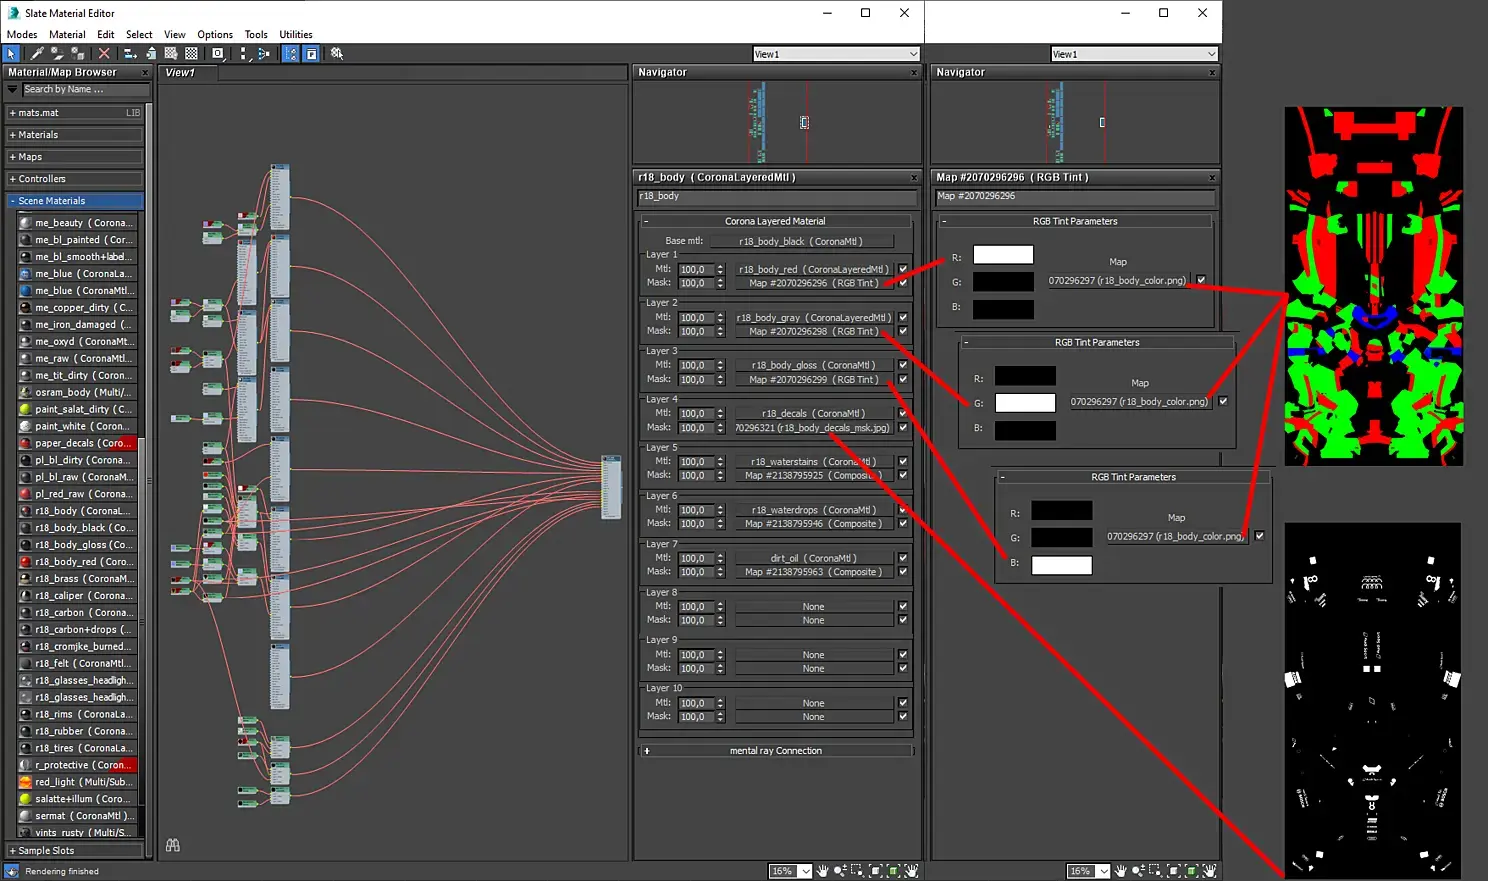Click the Move Children toolbar icon
1488x881 pixels.
[130, 54]
